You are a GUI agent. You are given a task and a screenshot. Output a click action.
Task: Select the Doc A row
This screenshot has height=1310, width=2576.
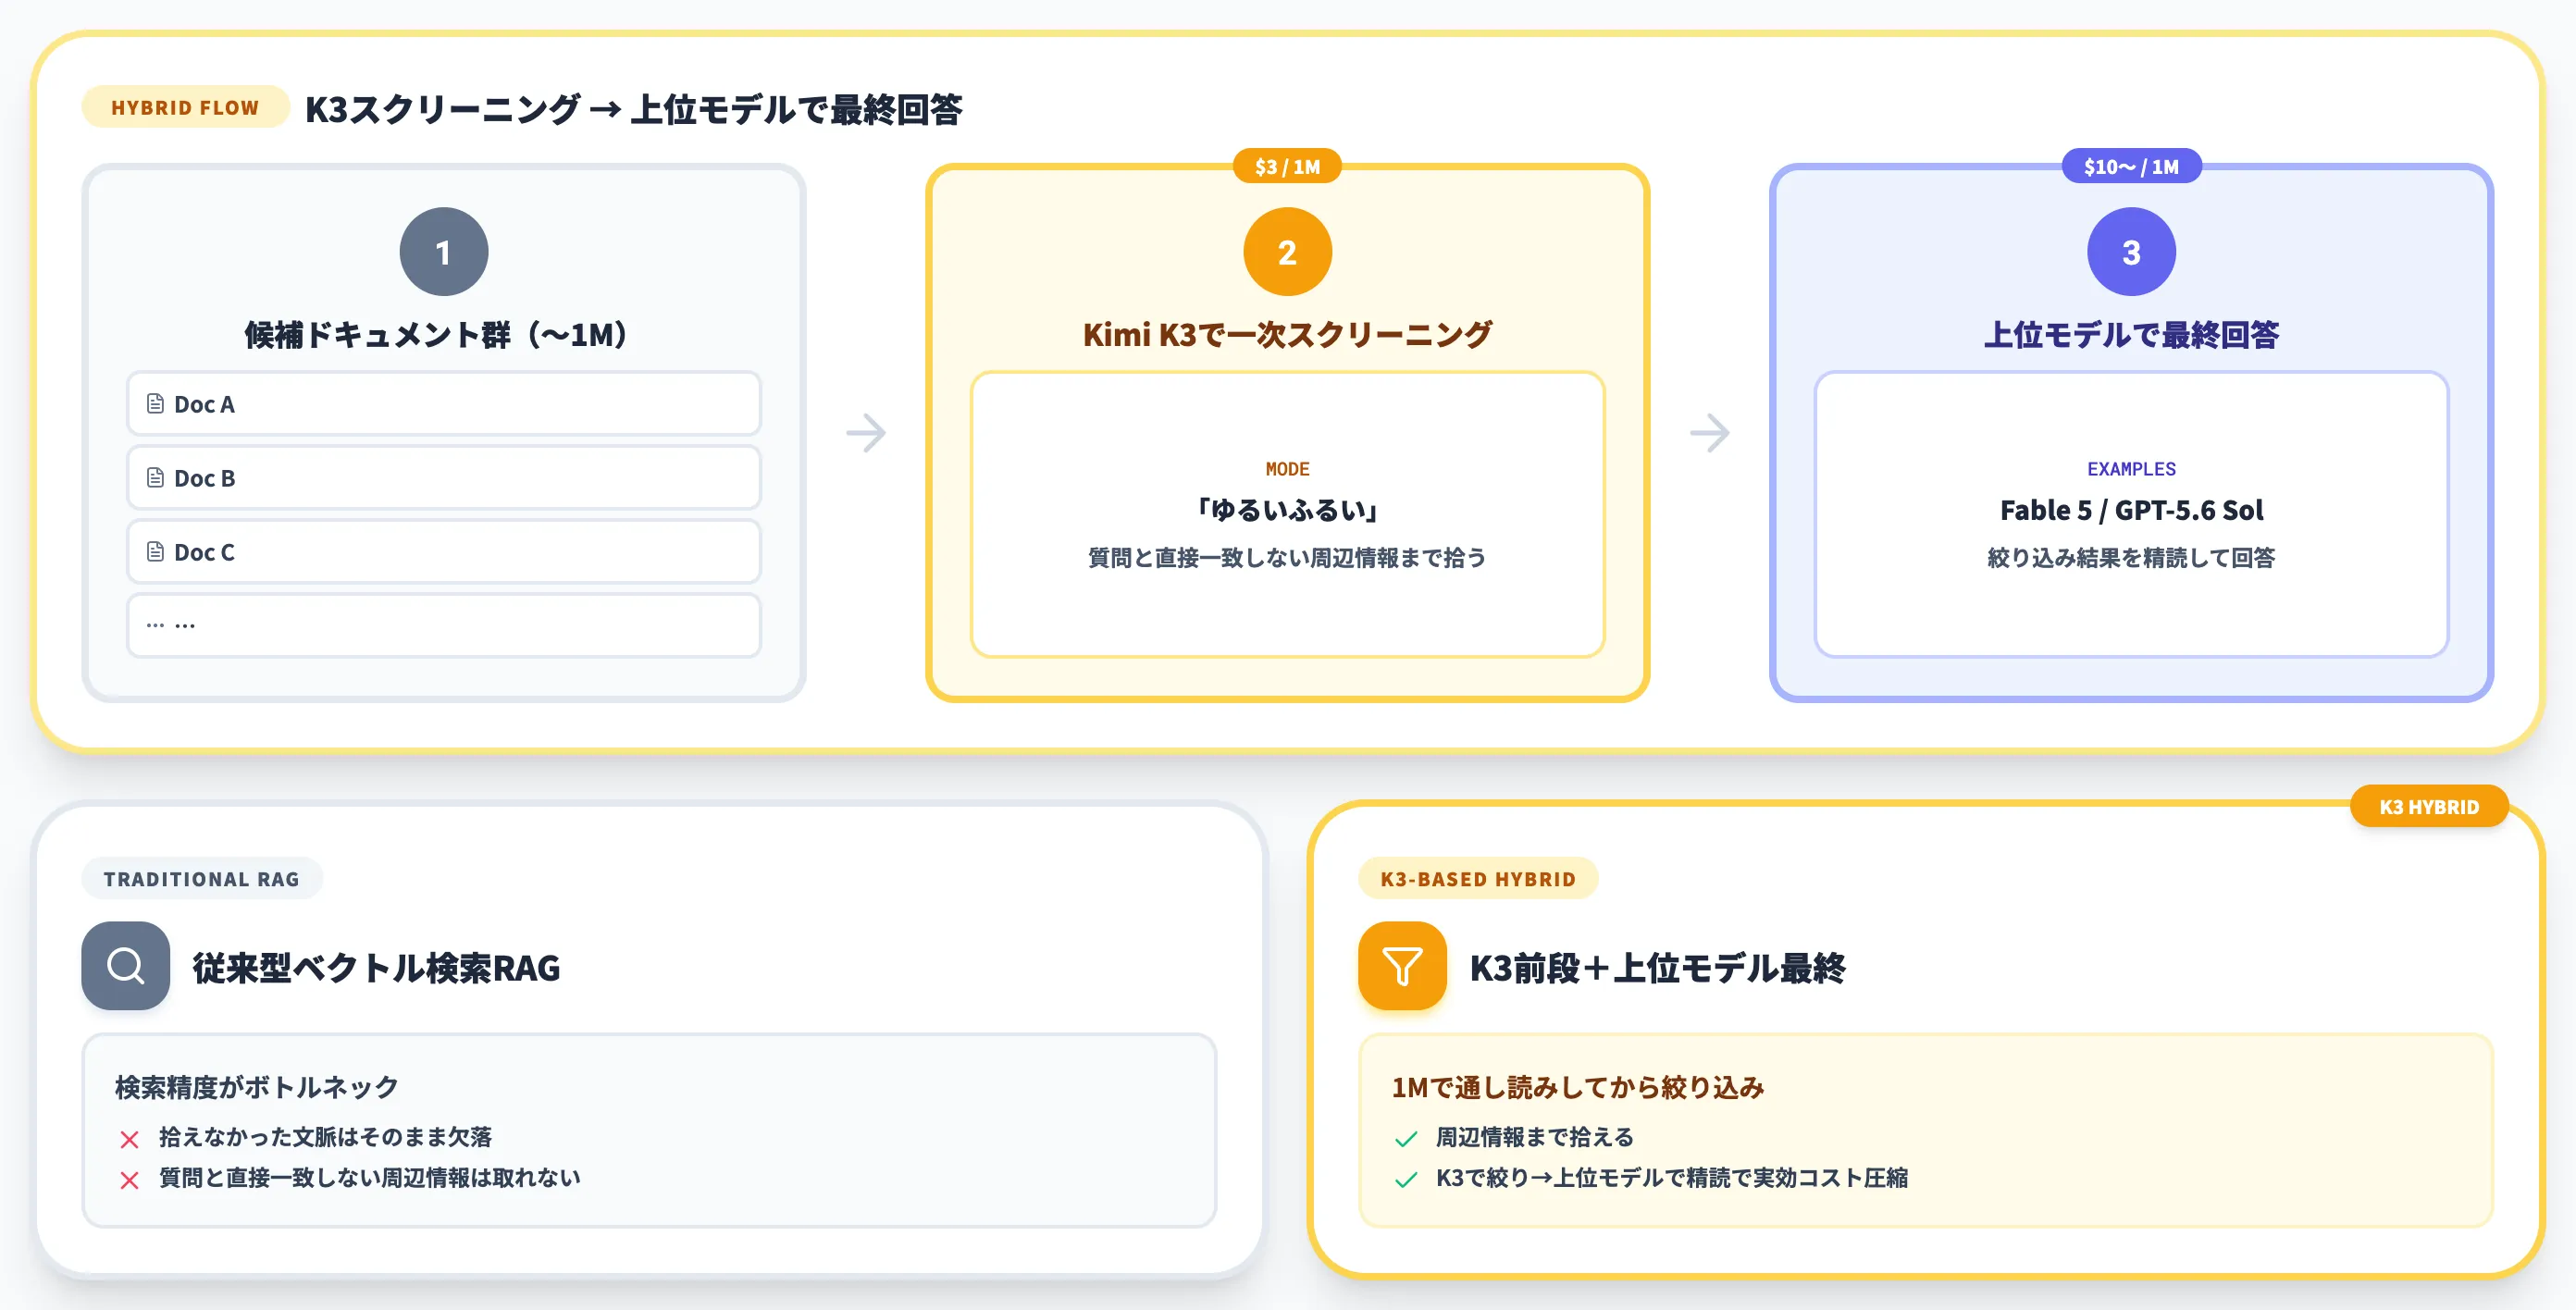point(444,404)
